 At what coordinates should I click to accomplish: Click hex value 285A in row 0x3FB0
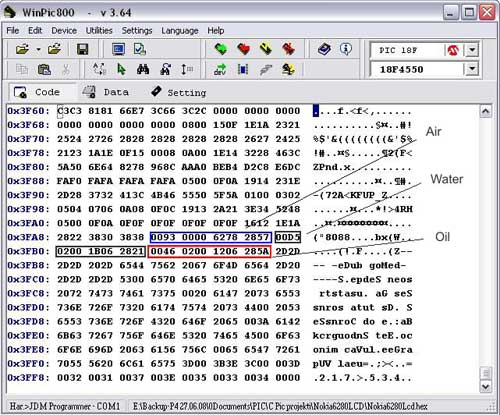tap(257, 251)
